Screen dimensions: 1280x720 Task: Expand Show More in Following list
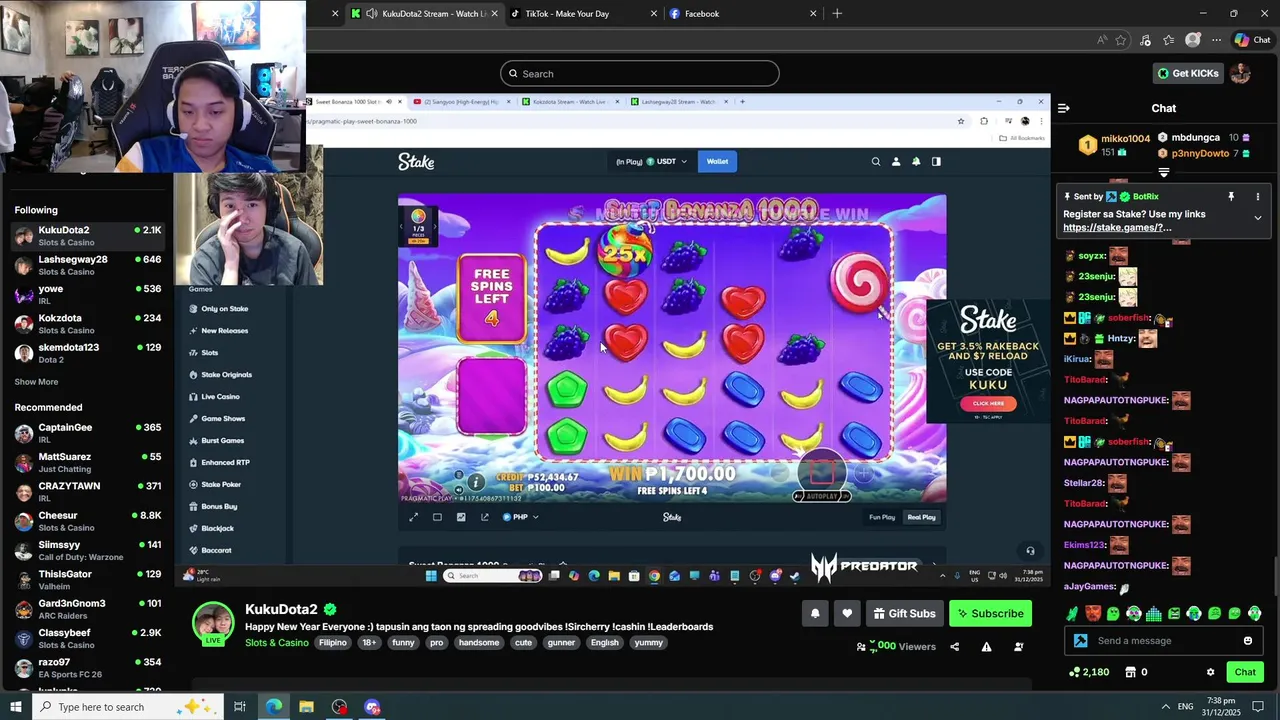36,382
